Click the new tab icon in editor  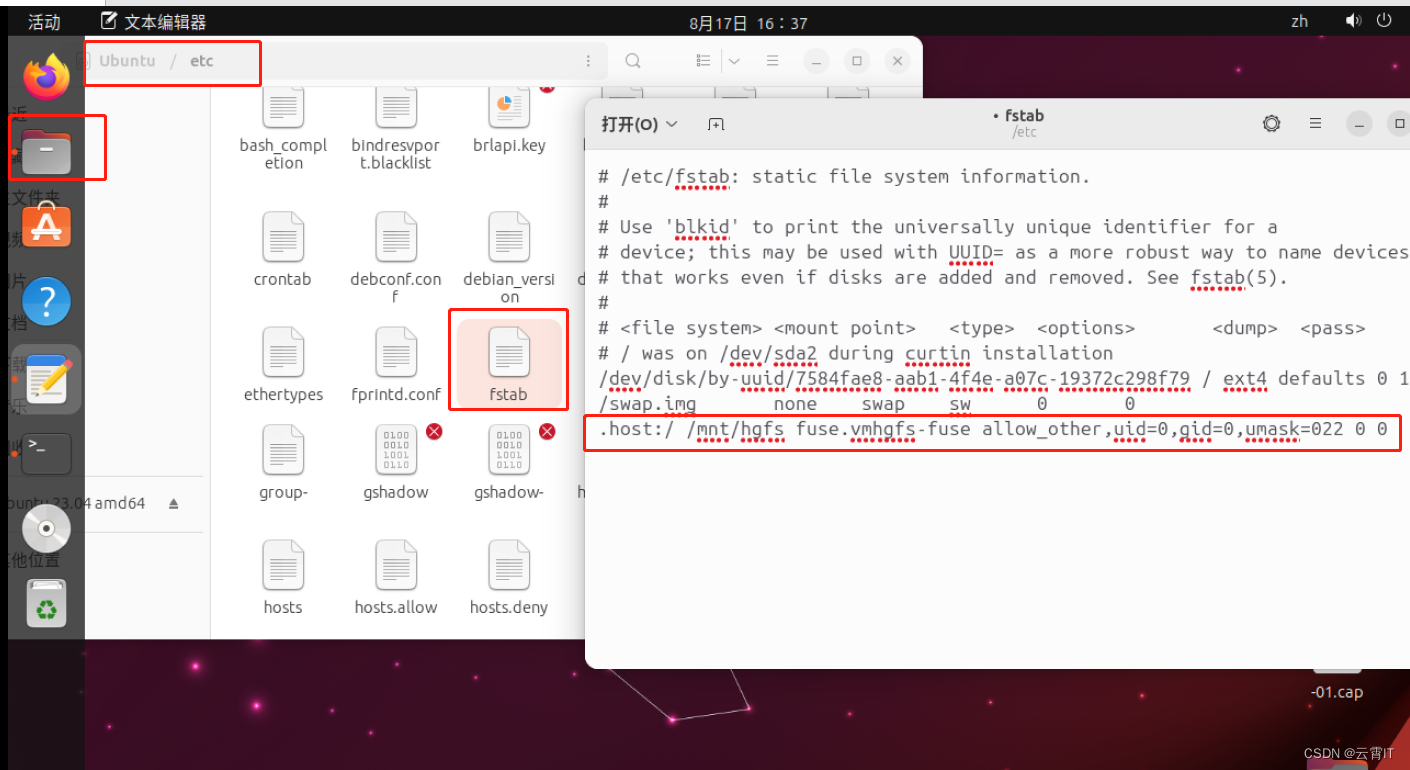click(716, 124)
